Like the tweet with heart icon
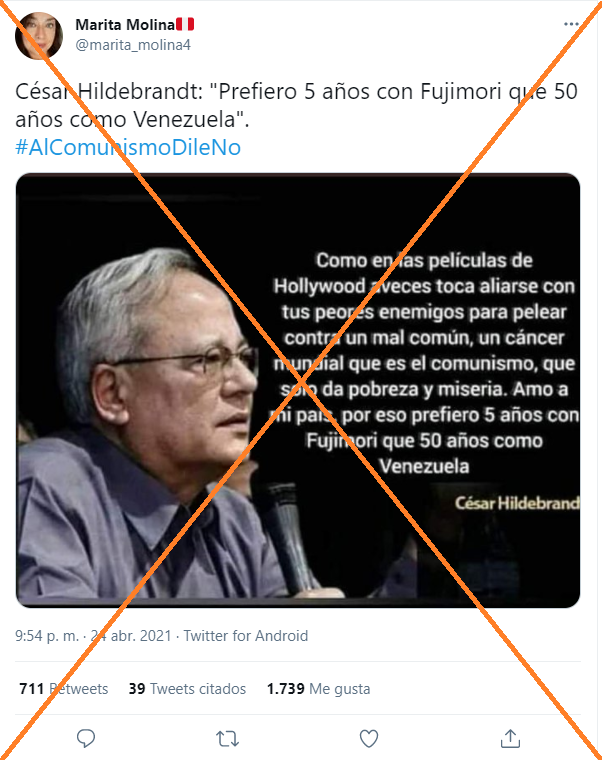Image resolution: width=602 pixels, height=760 pixels. pos(368,739)
